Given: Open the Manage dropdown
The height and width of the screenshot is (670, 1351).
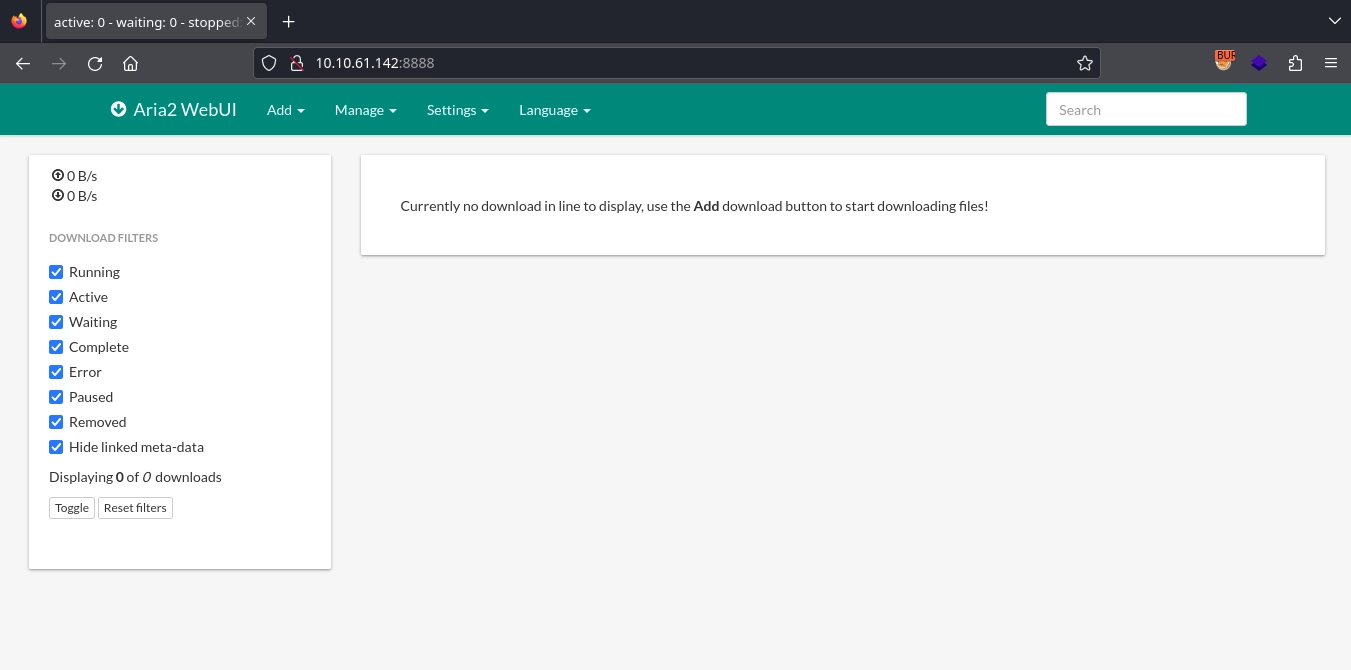Looking at the screenshot, I should (365, 110).
